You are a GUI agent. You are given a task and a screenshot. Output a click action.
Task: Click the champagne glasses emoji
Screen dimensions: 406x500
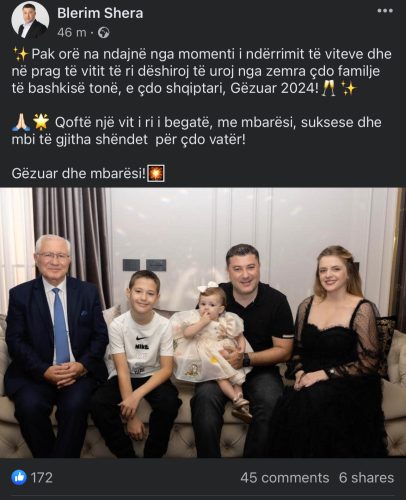pyautogui.click(x=328, y=89)
